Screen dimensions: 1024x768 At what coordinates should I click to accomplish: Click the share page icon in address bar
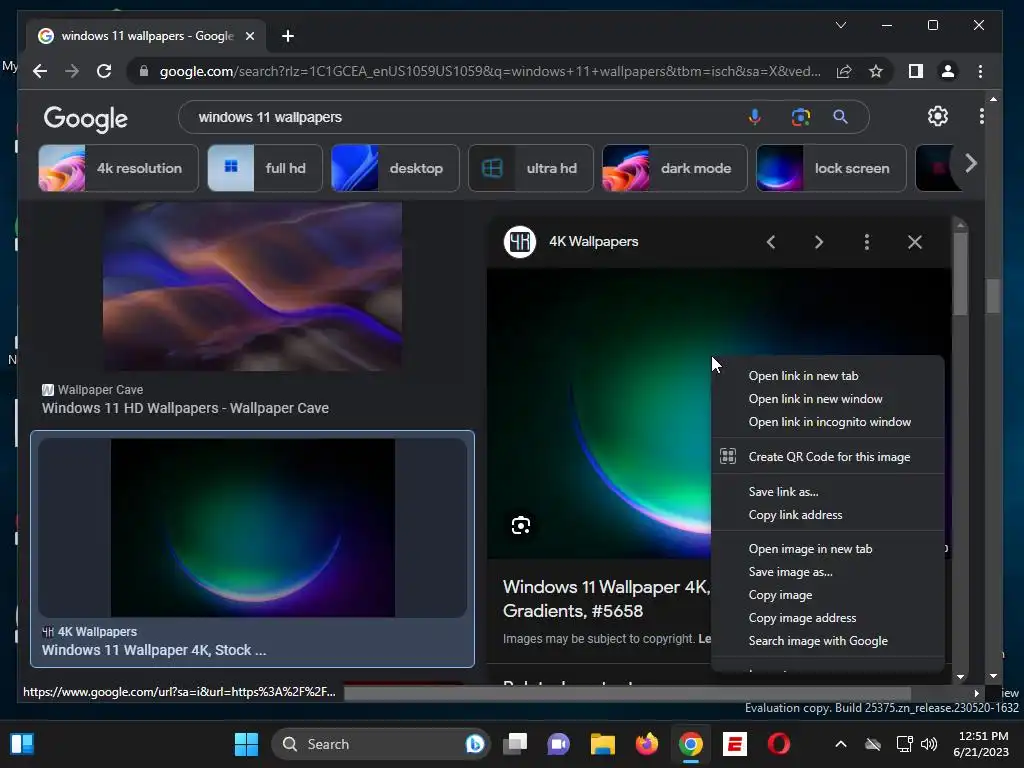coord(844,71)
